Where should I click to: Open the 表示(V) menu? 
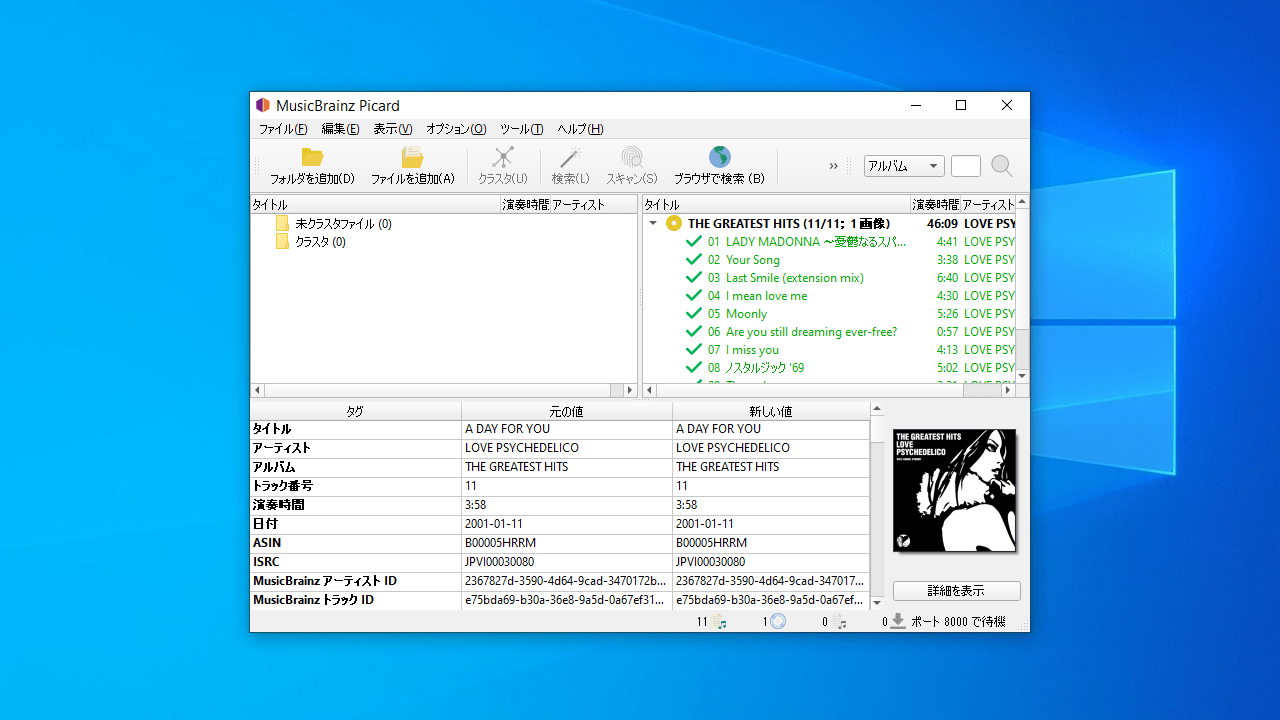(x=393, y=129)
